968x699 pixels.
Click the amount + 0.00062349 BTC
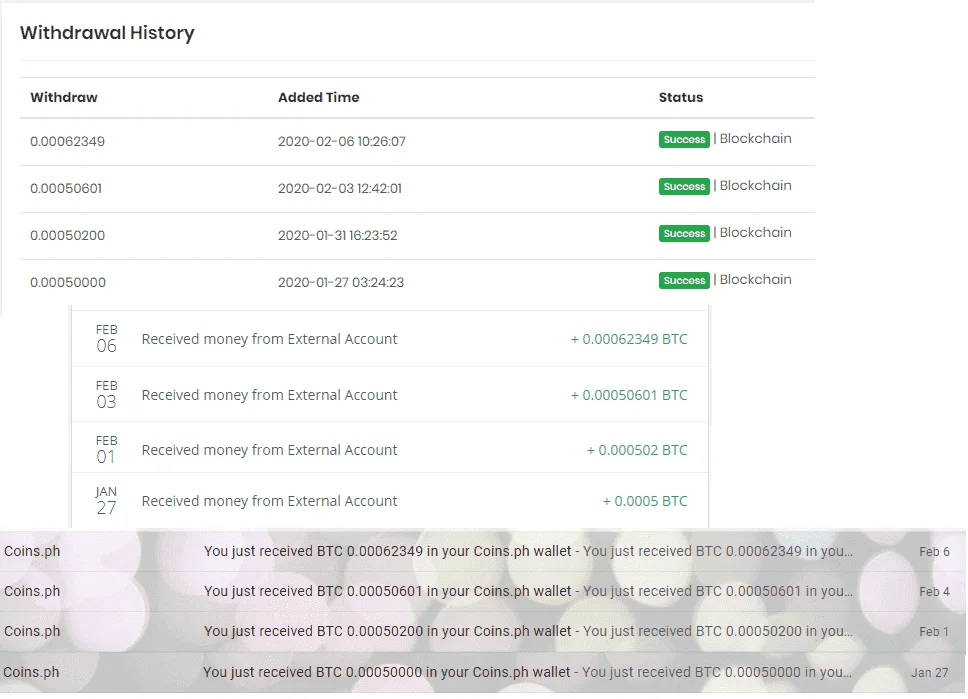(628, 339)
